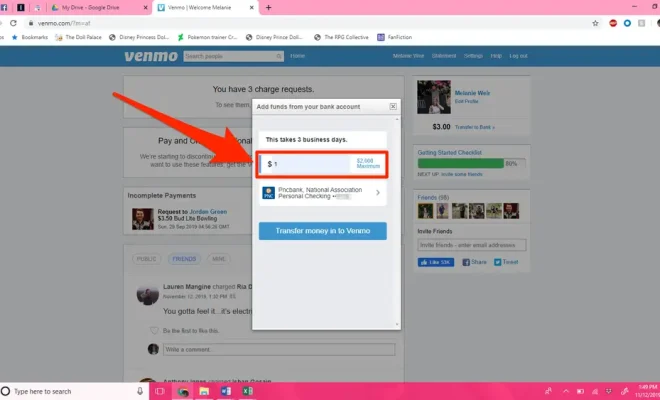Click the Twitter Tweet button

pos(506,262)
